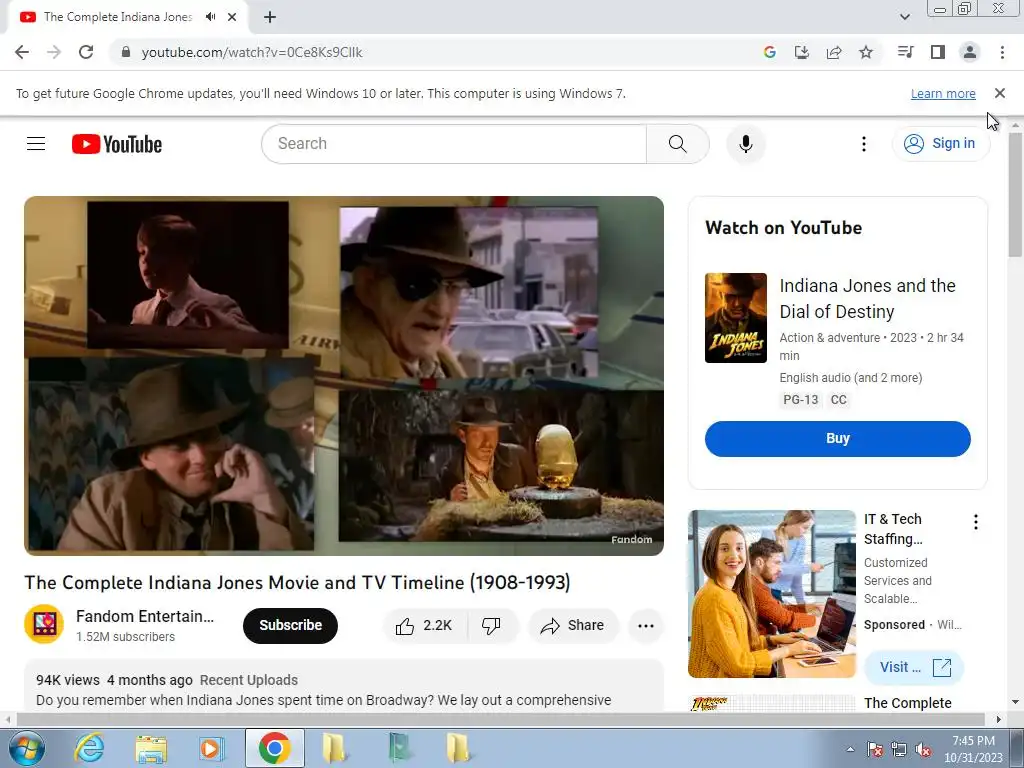
Task: Reload the page with the refresh icon
Action: pos(86,52)
